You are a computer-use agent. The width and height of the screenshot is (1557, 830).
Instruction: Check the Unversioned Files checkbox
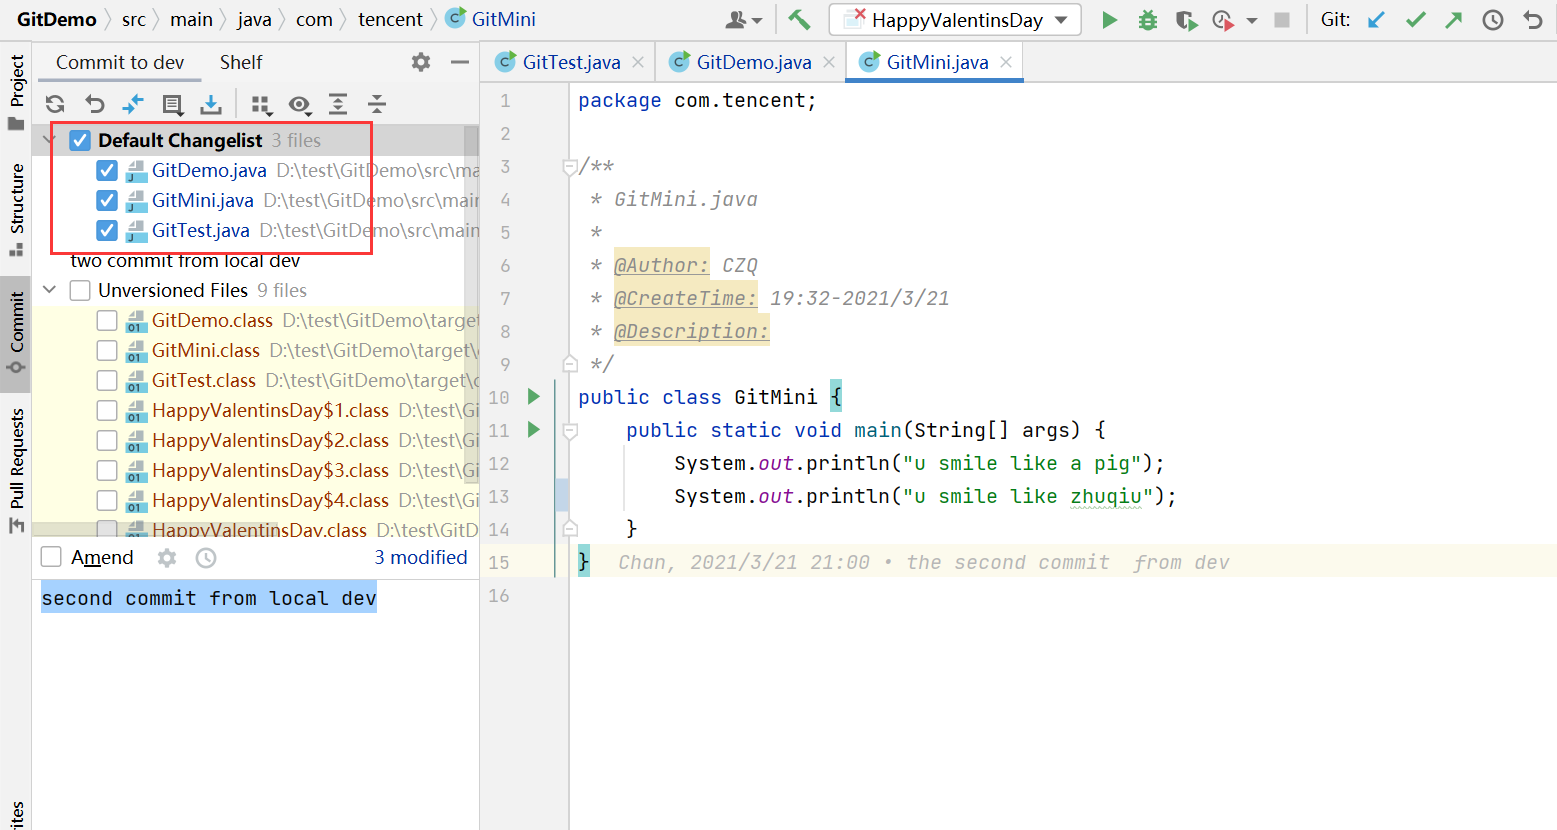(x=80, y=290)
